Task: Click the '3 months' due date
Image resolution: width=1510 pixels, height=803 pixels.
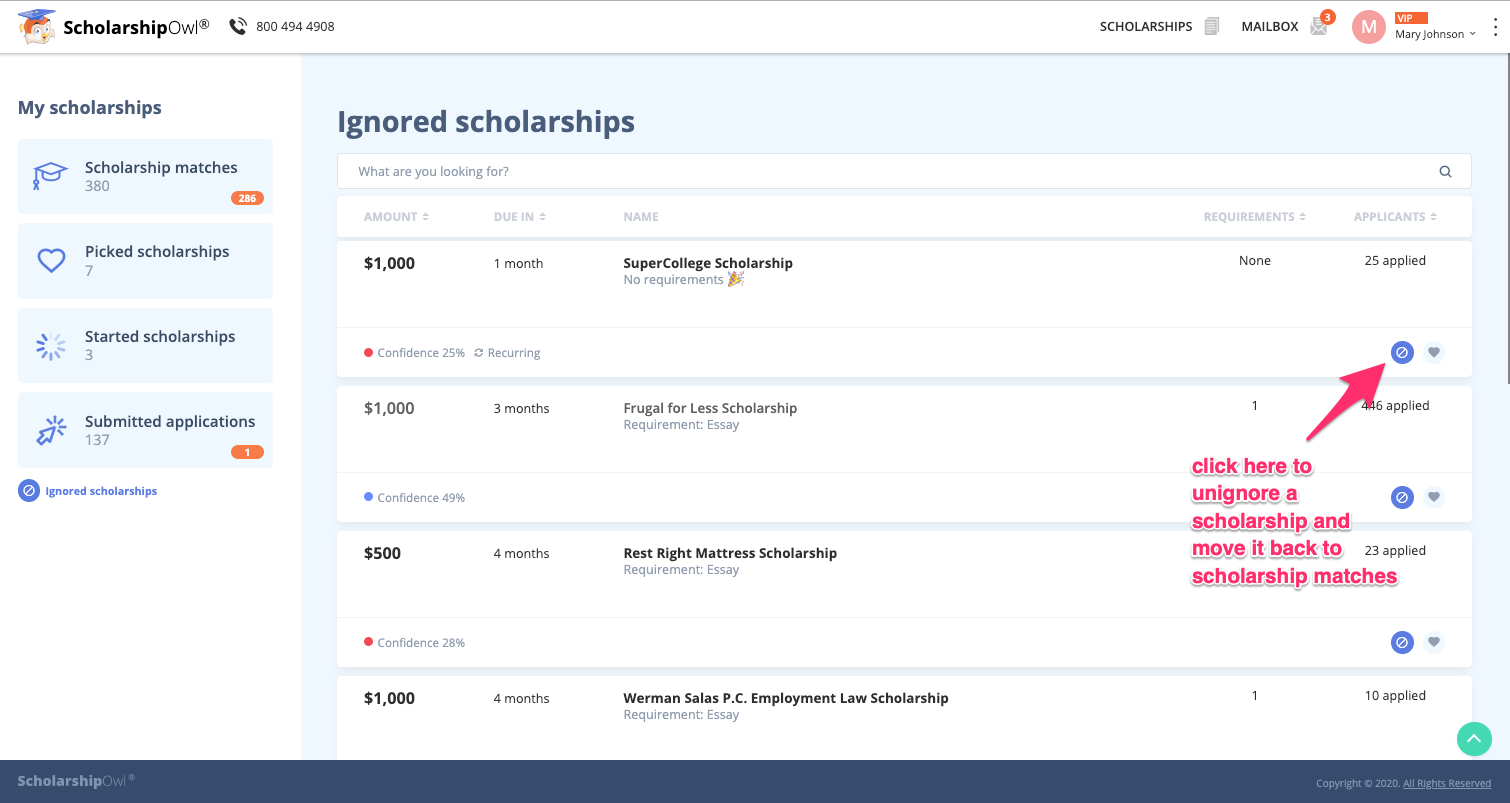Action: pyautogui.click(x=521, y=409)
